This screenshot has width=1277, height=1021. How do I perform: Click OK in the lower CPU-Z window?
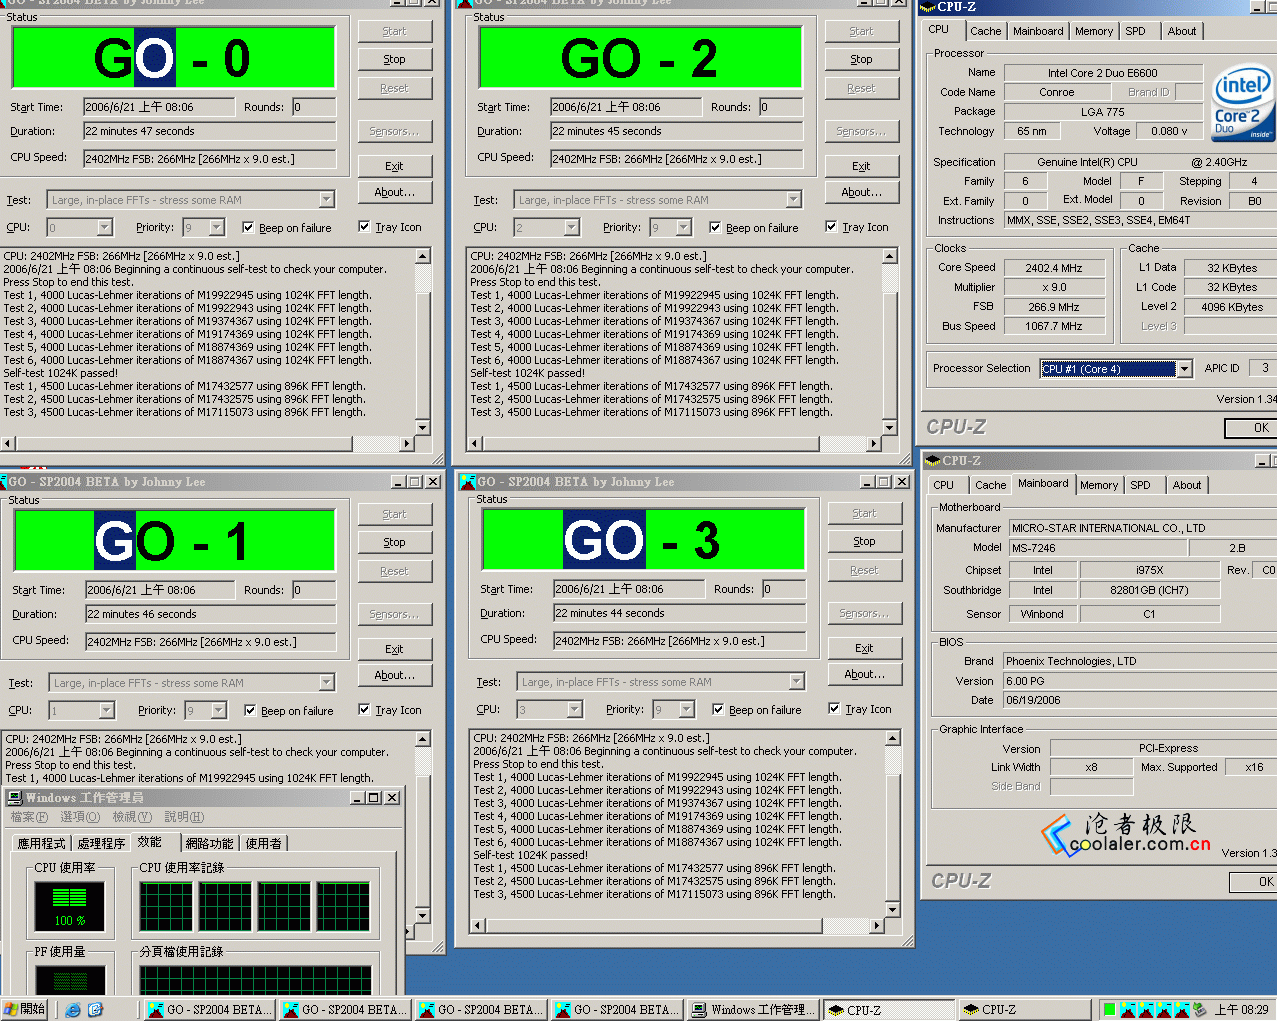[x=1254, y=882]
